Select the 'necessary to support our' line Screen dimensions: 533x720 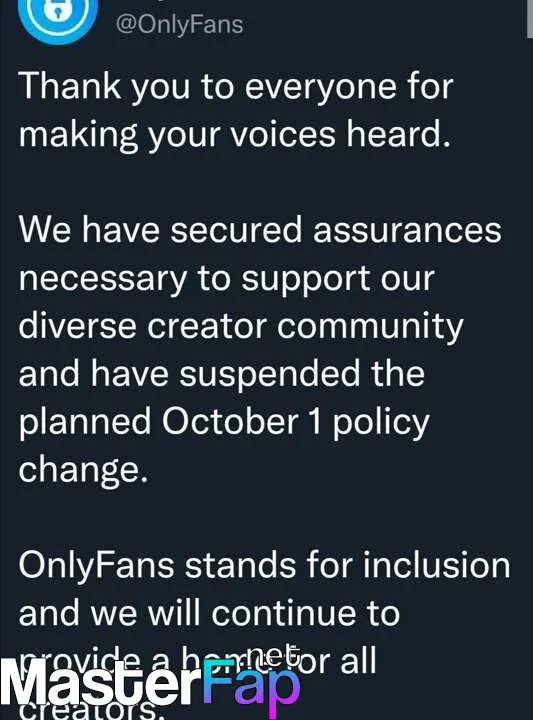click(x=226, y=278)
